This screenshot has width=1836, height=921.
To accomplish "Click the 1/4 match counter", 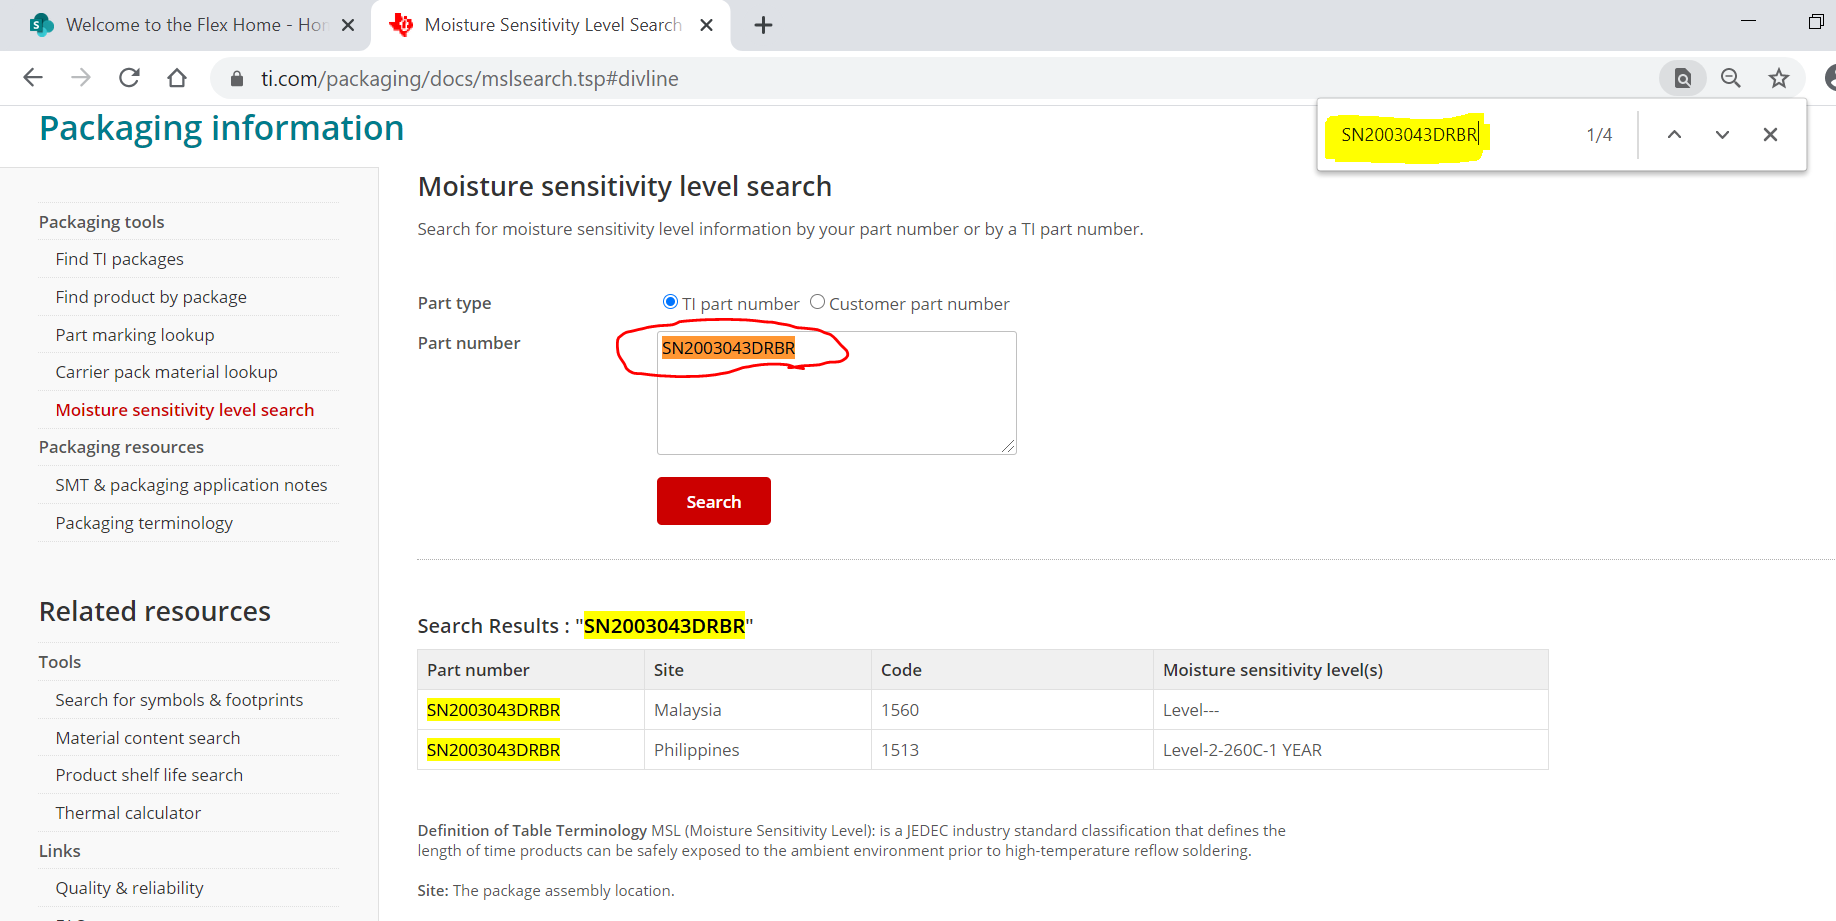I will [x=1599, y=135].
